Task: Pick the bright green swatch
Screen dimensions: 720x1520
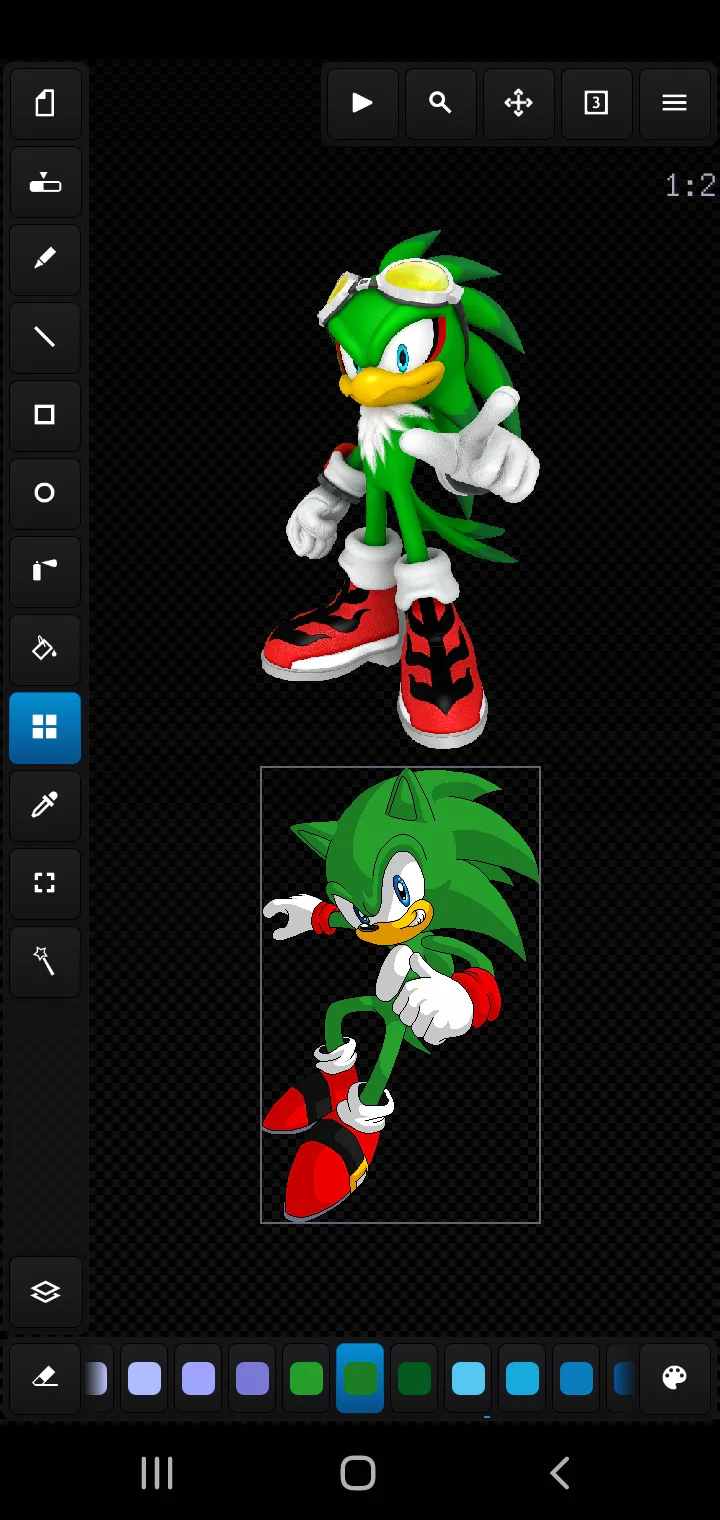Action: [x=307, y=1379]
